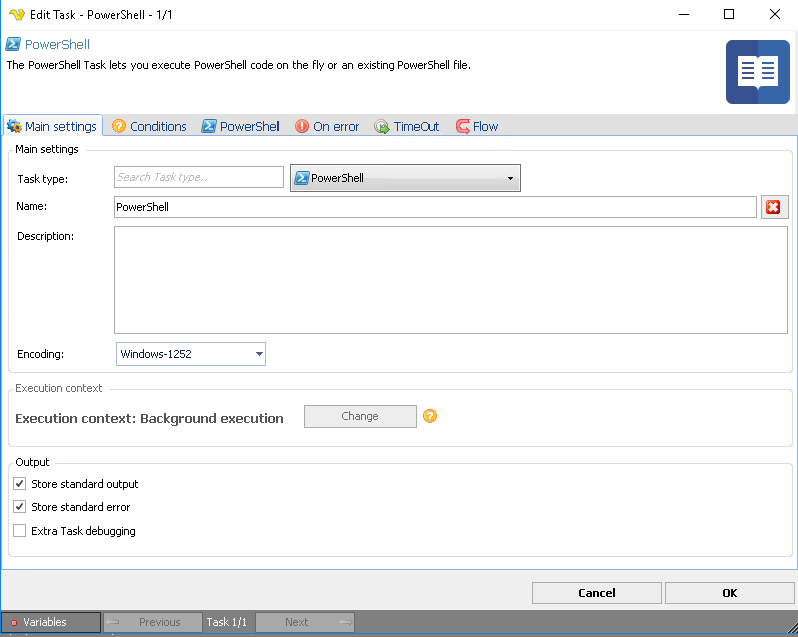This screenshot has width=798, height=637.
Task: Enable Extra Task debugging
Action: pyautogui.click(x=20, y=531)
